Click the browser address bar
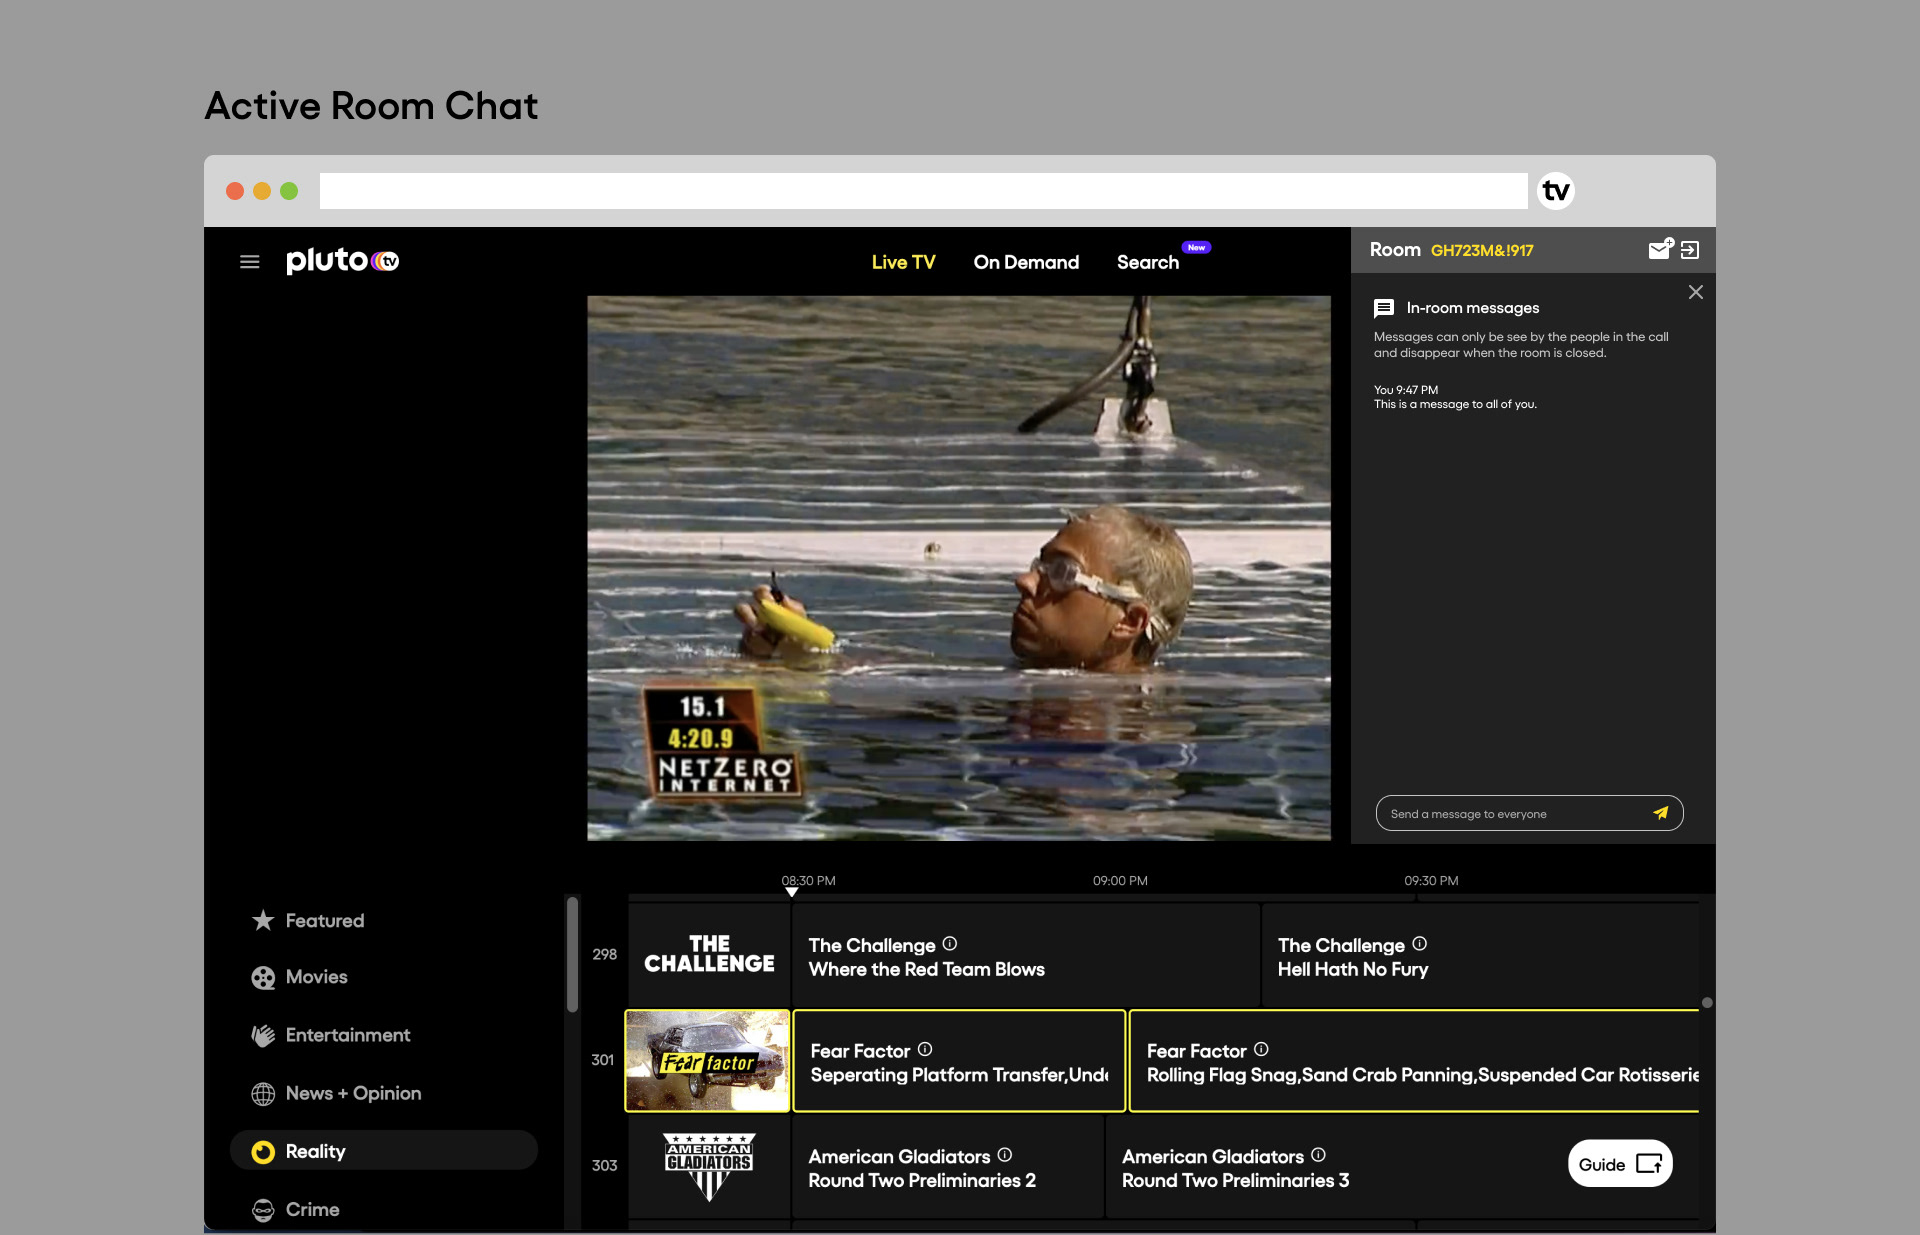This screenshot has width=1920, height=1235. 922,191
